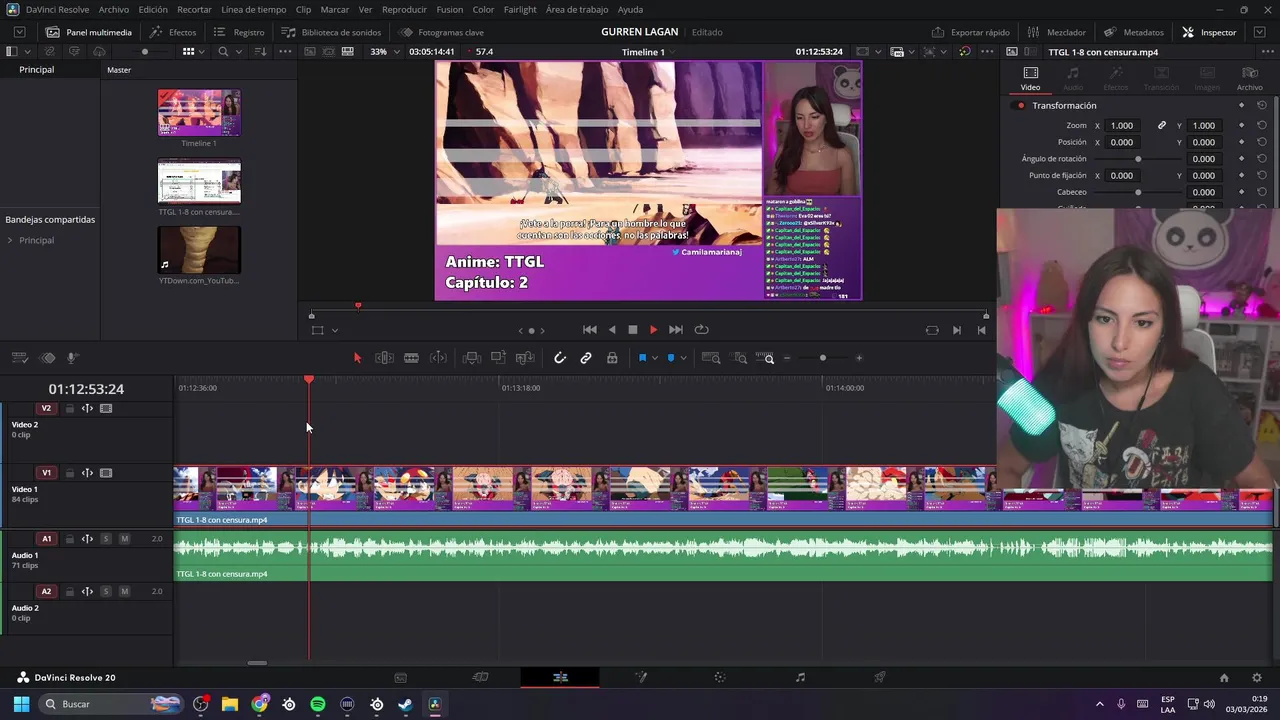Toggle timeline Snapping magnet icon
The height and width of the screenshot is (720, 1280).
pos(560,358)
